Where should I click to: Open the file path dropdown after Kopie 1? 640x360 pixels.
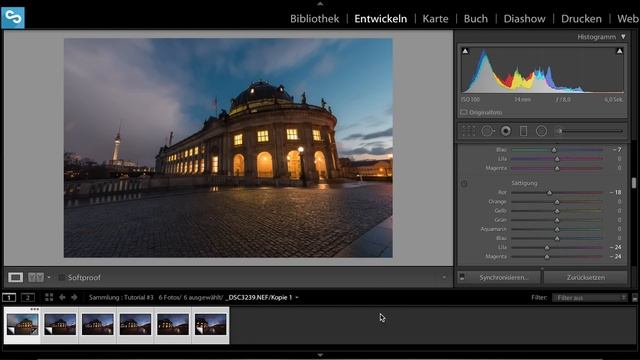[297, 298]
